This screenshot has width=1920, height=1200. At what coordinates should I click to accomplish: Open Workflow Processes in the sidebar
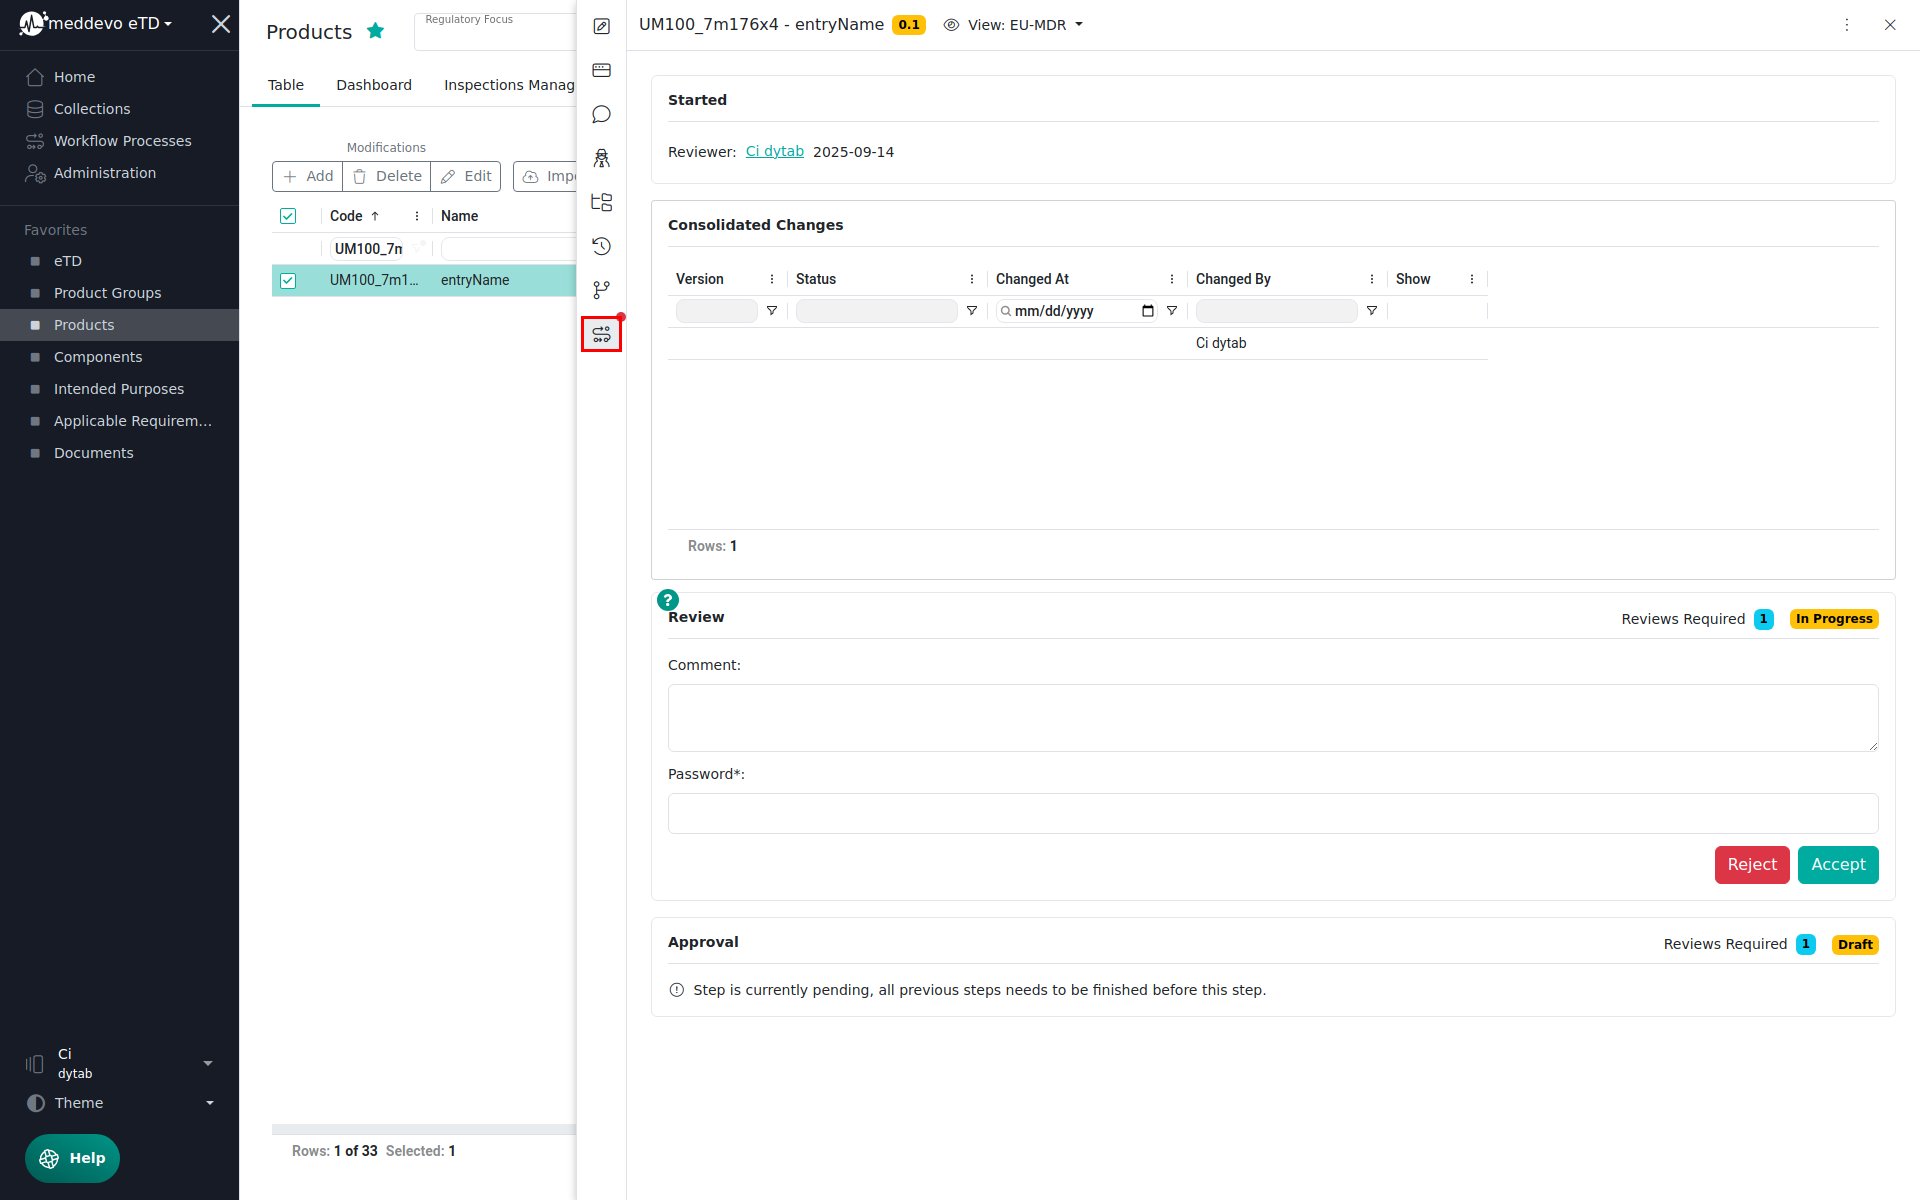(x=122, y=141)
